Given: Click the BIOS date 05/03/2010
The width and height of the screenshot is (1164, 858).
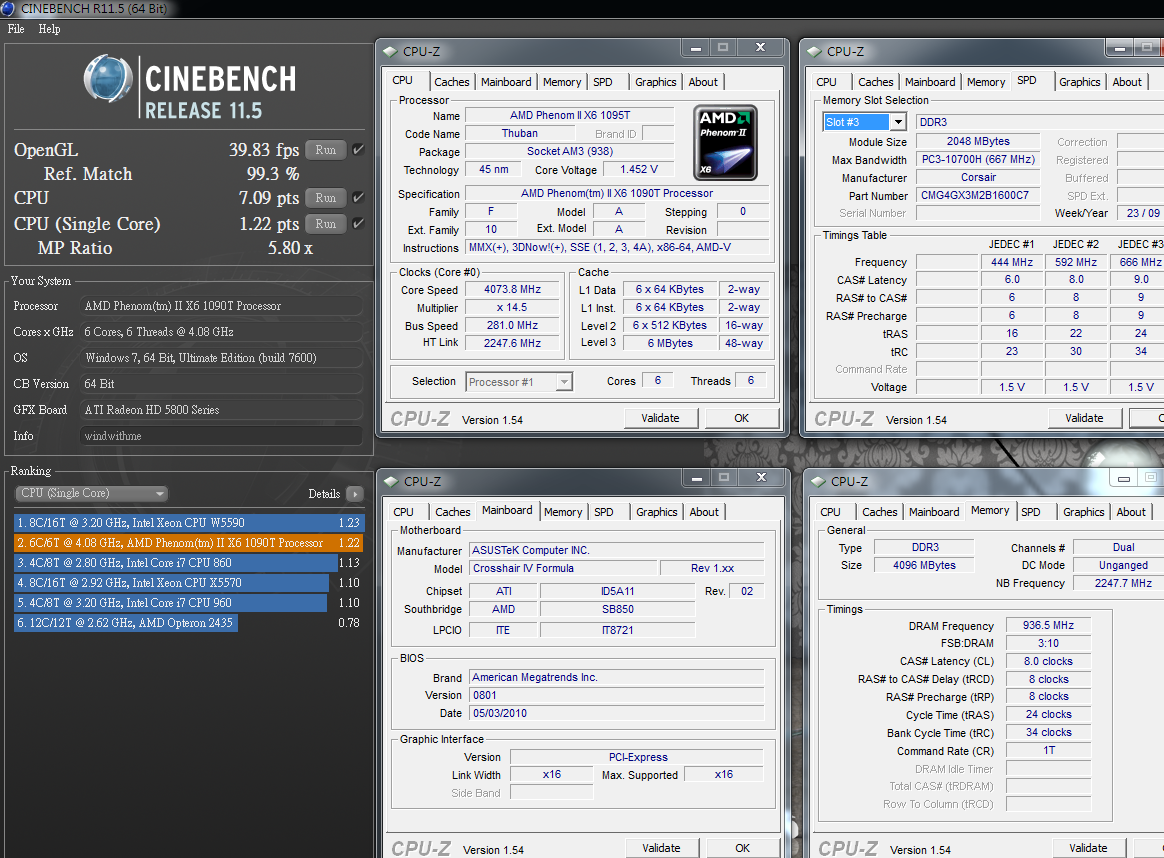Looking at the screenshot, I should coord(616,713).
